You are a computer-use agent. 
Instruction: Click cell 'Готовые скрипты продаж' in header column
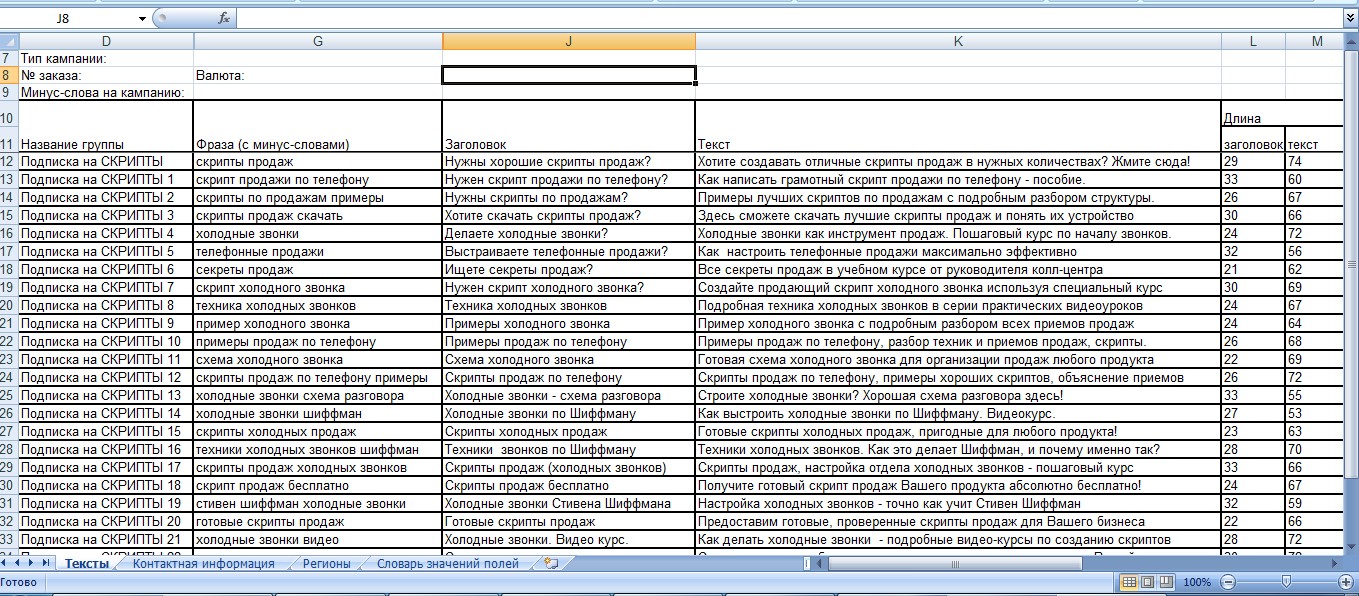click(569, 521)
